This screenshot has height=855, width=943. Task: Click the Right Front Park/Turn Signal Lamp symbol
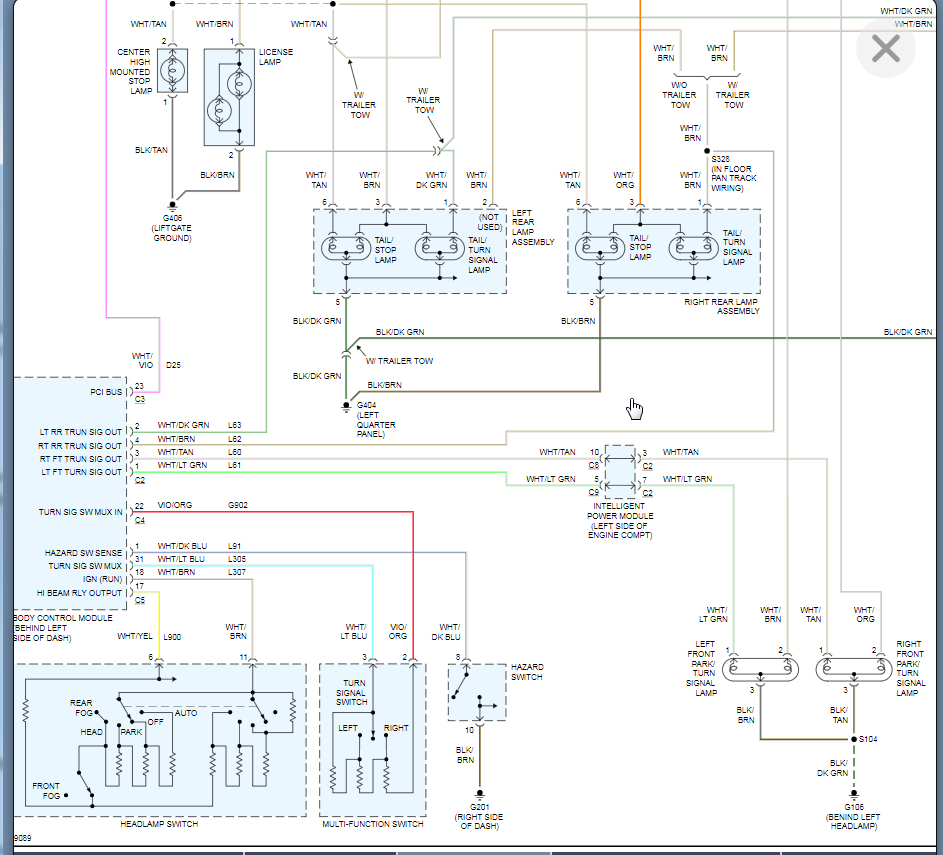(x=853, y=669)
